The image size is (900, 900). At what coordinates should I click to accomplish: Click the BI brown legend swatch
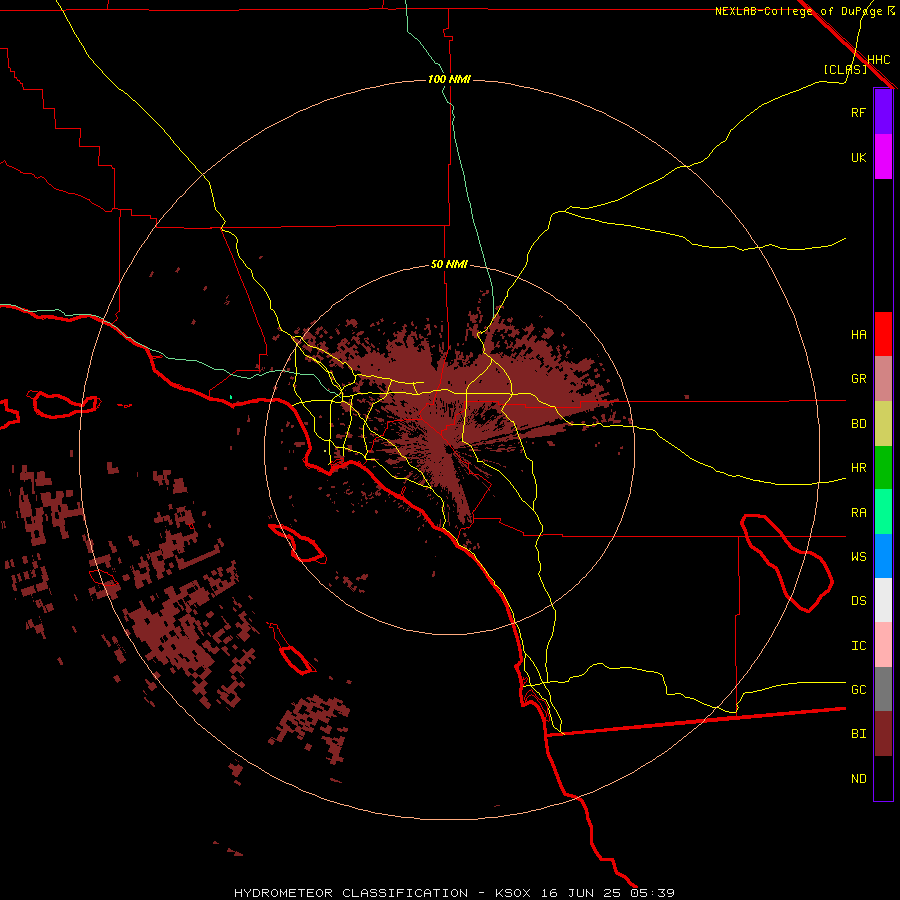[x=883, y=734]
